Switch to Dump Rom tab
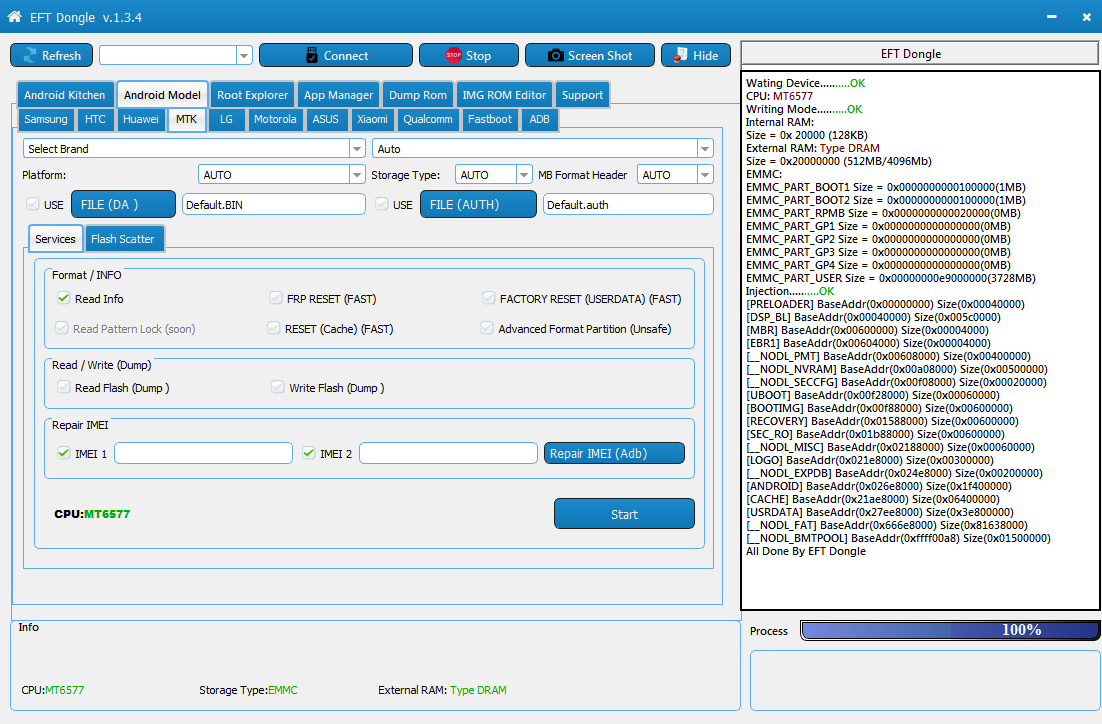The image size is (1102, 724). tap(417, 95)
